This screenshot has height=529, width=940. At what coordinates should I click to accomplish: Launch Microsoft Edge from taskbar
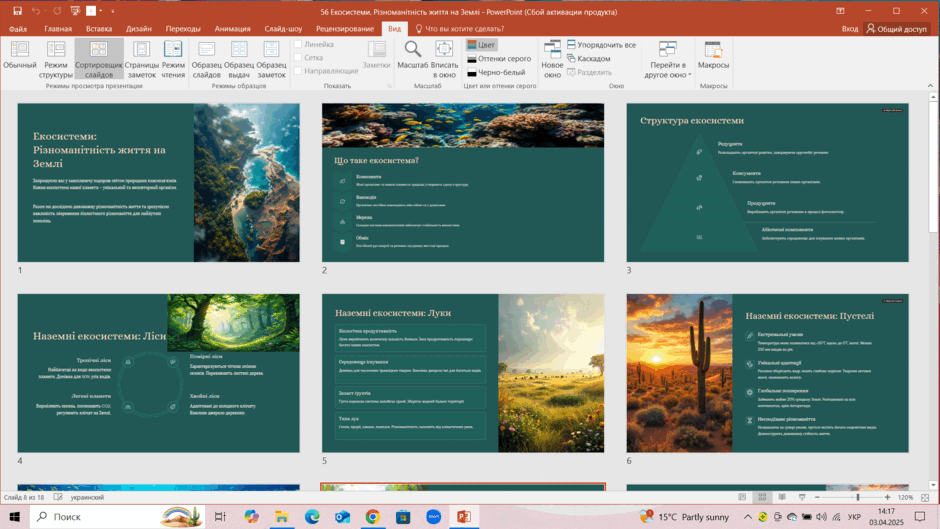click(312, 516)
